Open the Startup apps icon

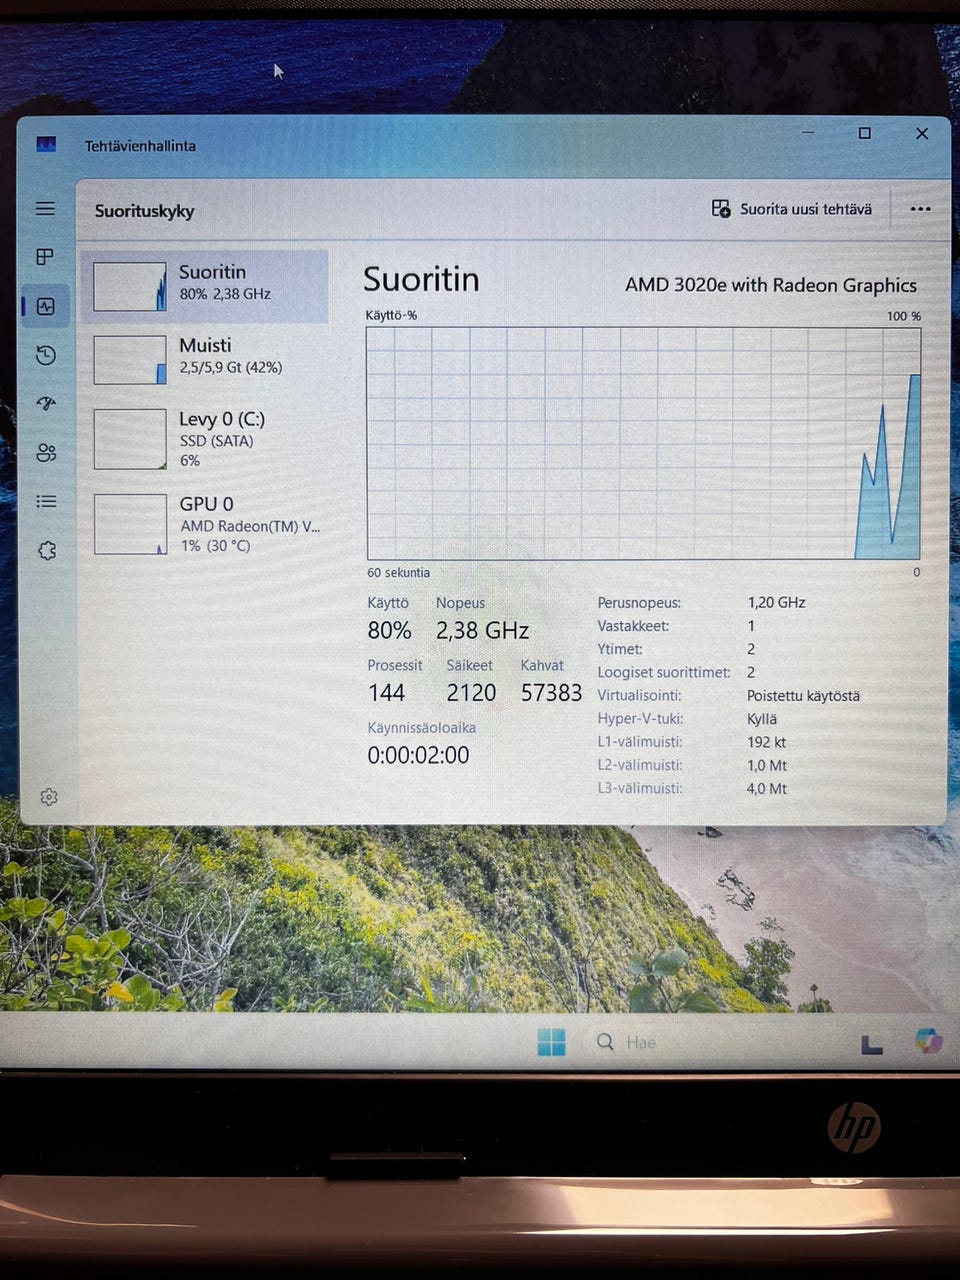point(46,403)
